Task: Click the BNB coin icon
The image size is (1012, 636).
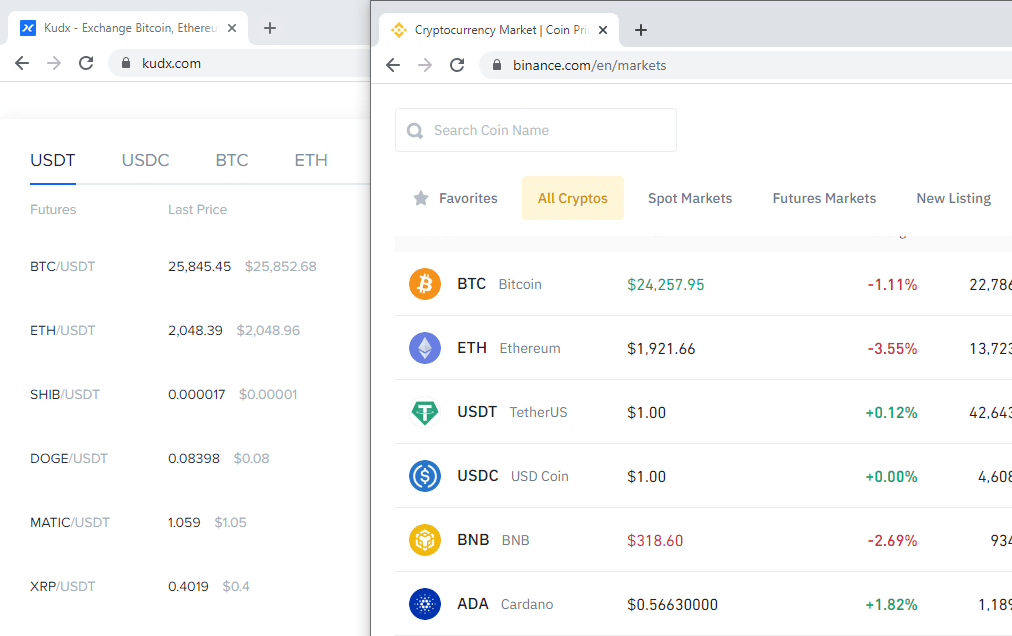Action: click(424, 540)
